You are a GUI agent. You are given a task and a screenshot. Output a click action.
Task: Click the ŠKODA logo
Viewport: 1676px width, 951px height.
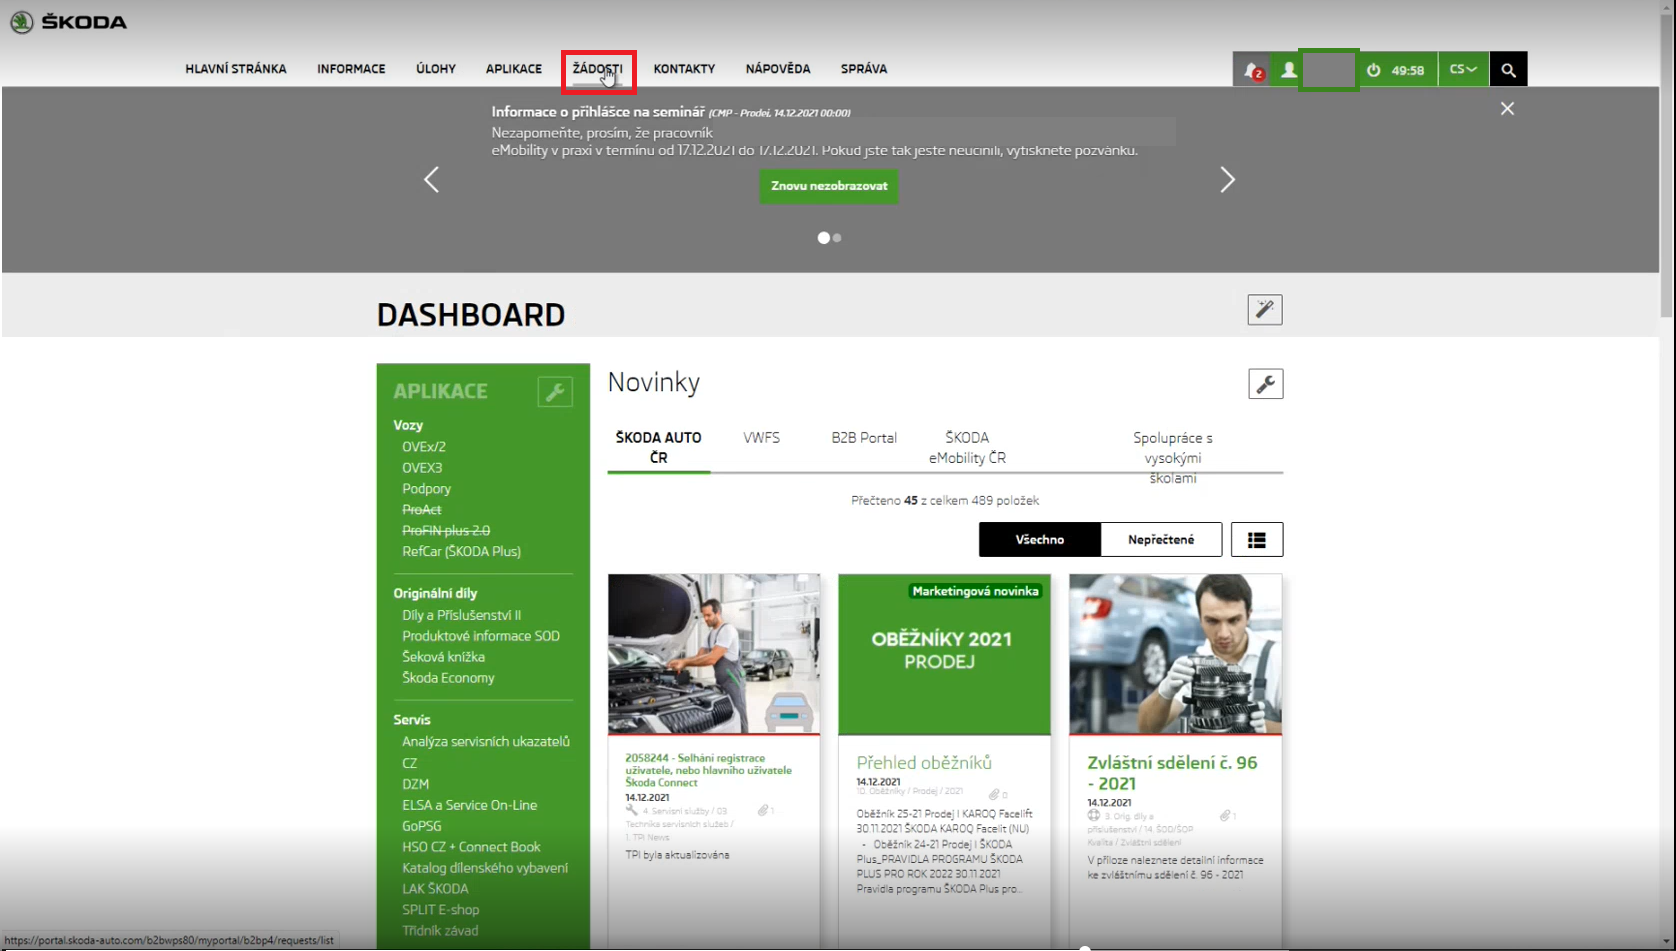68,22
